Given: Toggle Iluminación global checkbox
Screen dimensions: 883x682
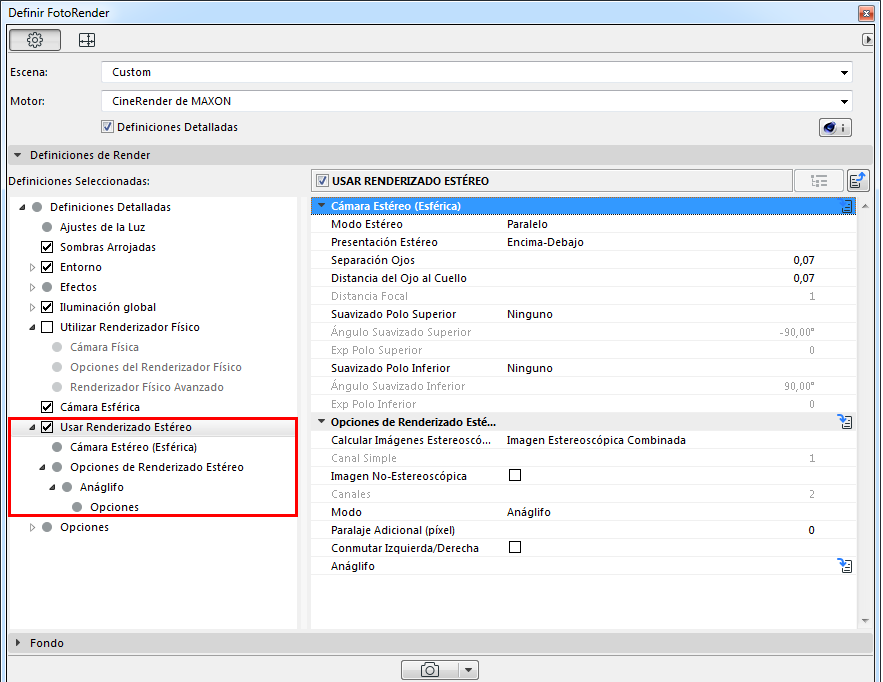Looking at the screenshot, I should point(47,307).
